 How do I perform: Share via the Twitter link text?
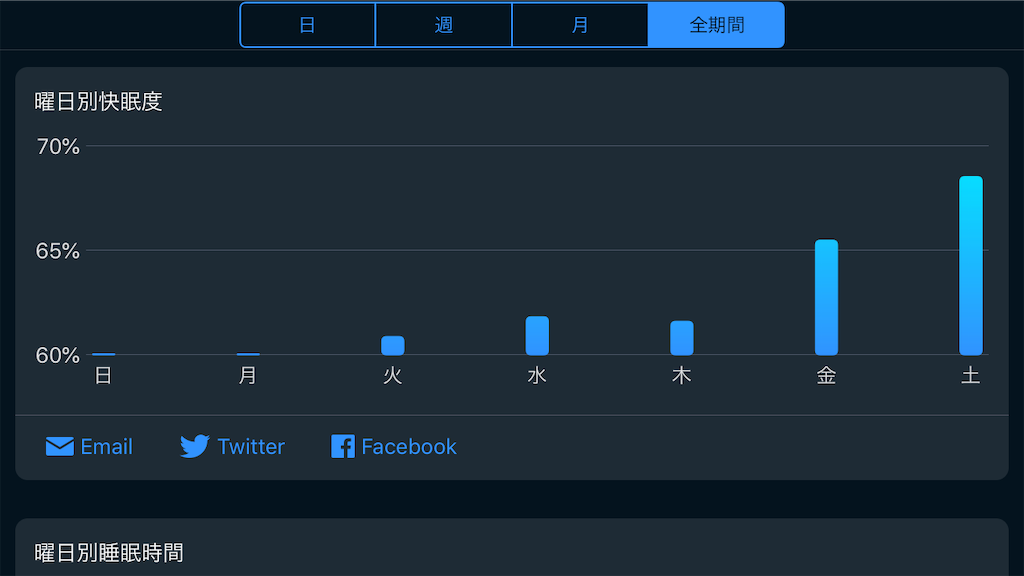[x=251, y=447]
